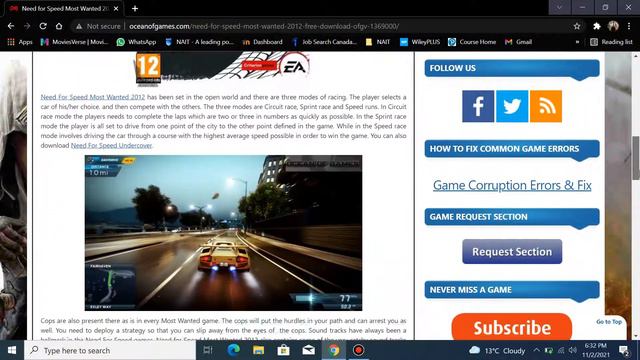Bookmark this page with the star
Viewport: 640px width, 360px height.
pos(577,26)
